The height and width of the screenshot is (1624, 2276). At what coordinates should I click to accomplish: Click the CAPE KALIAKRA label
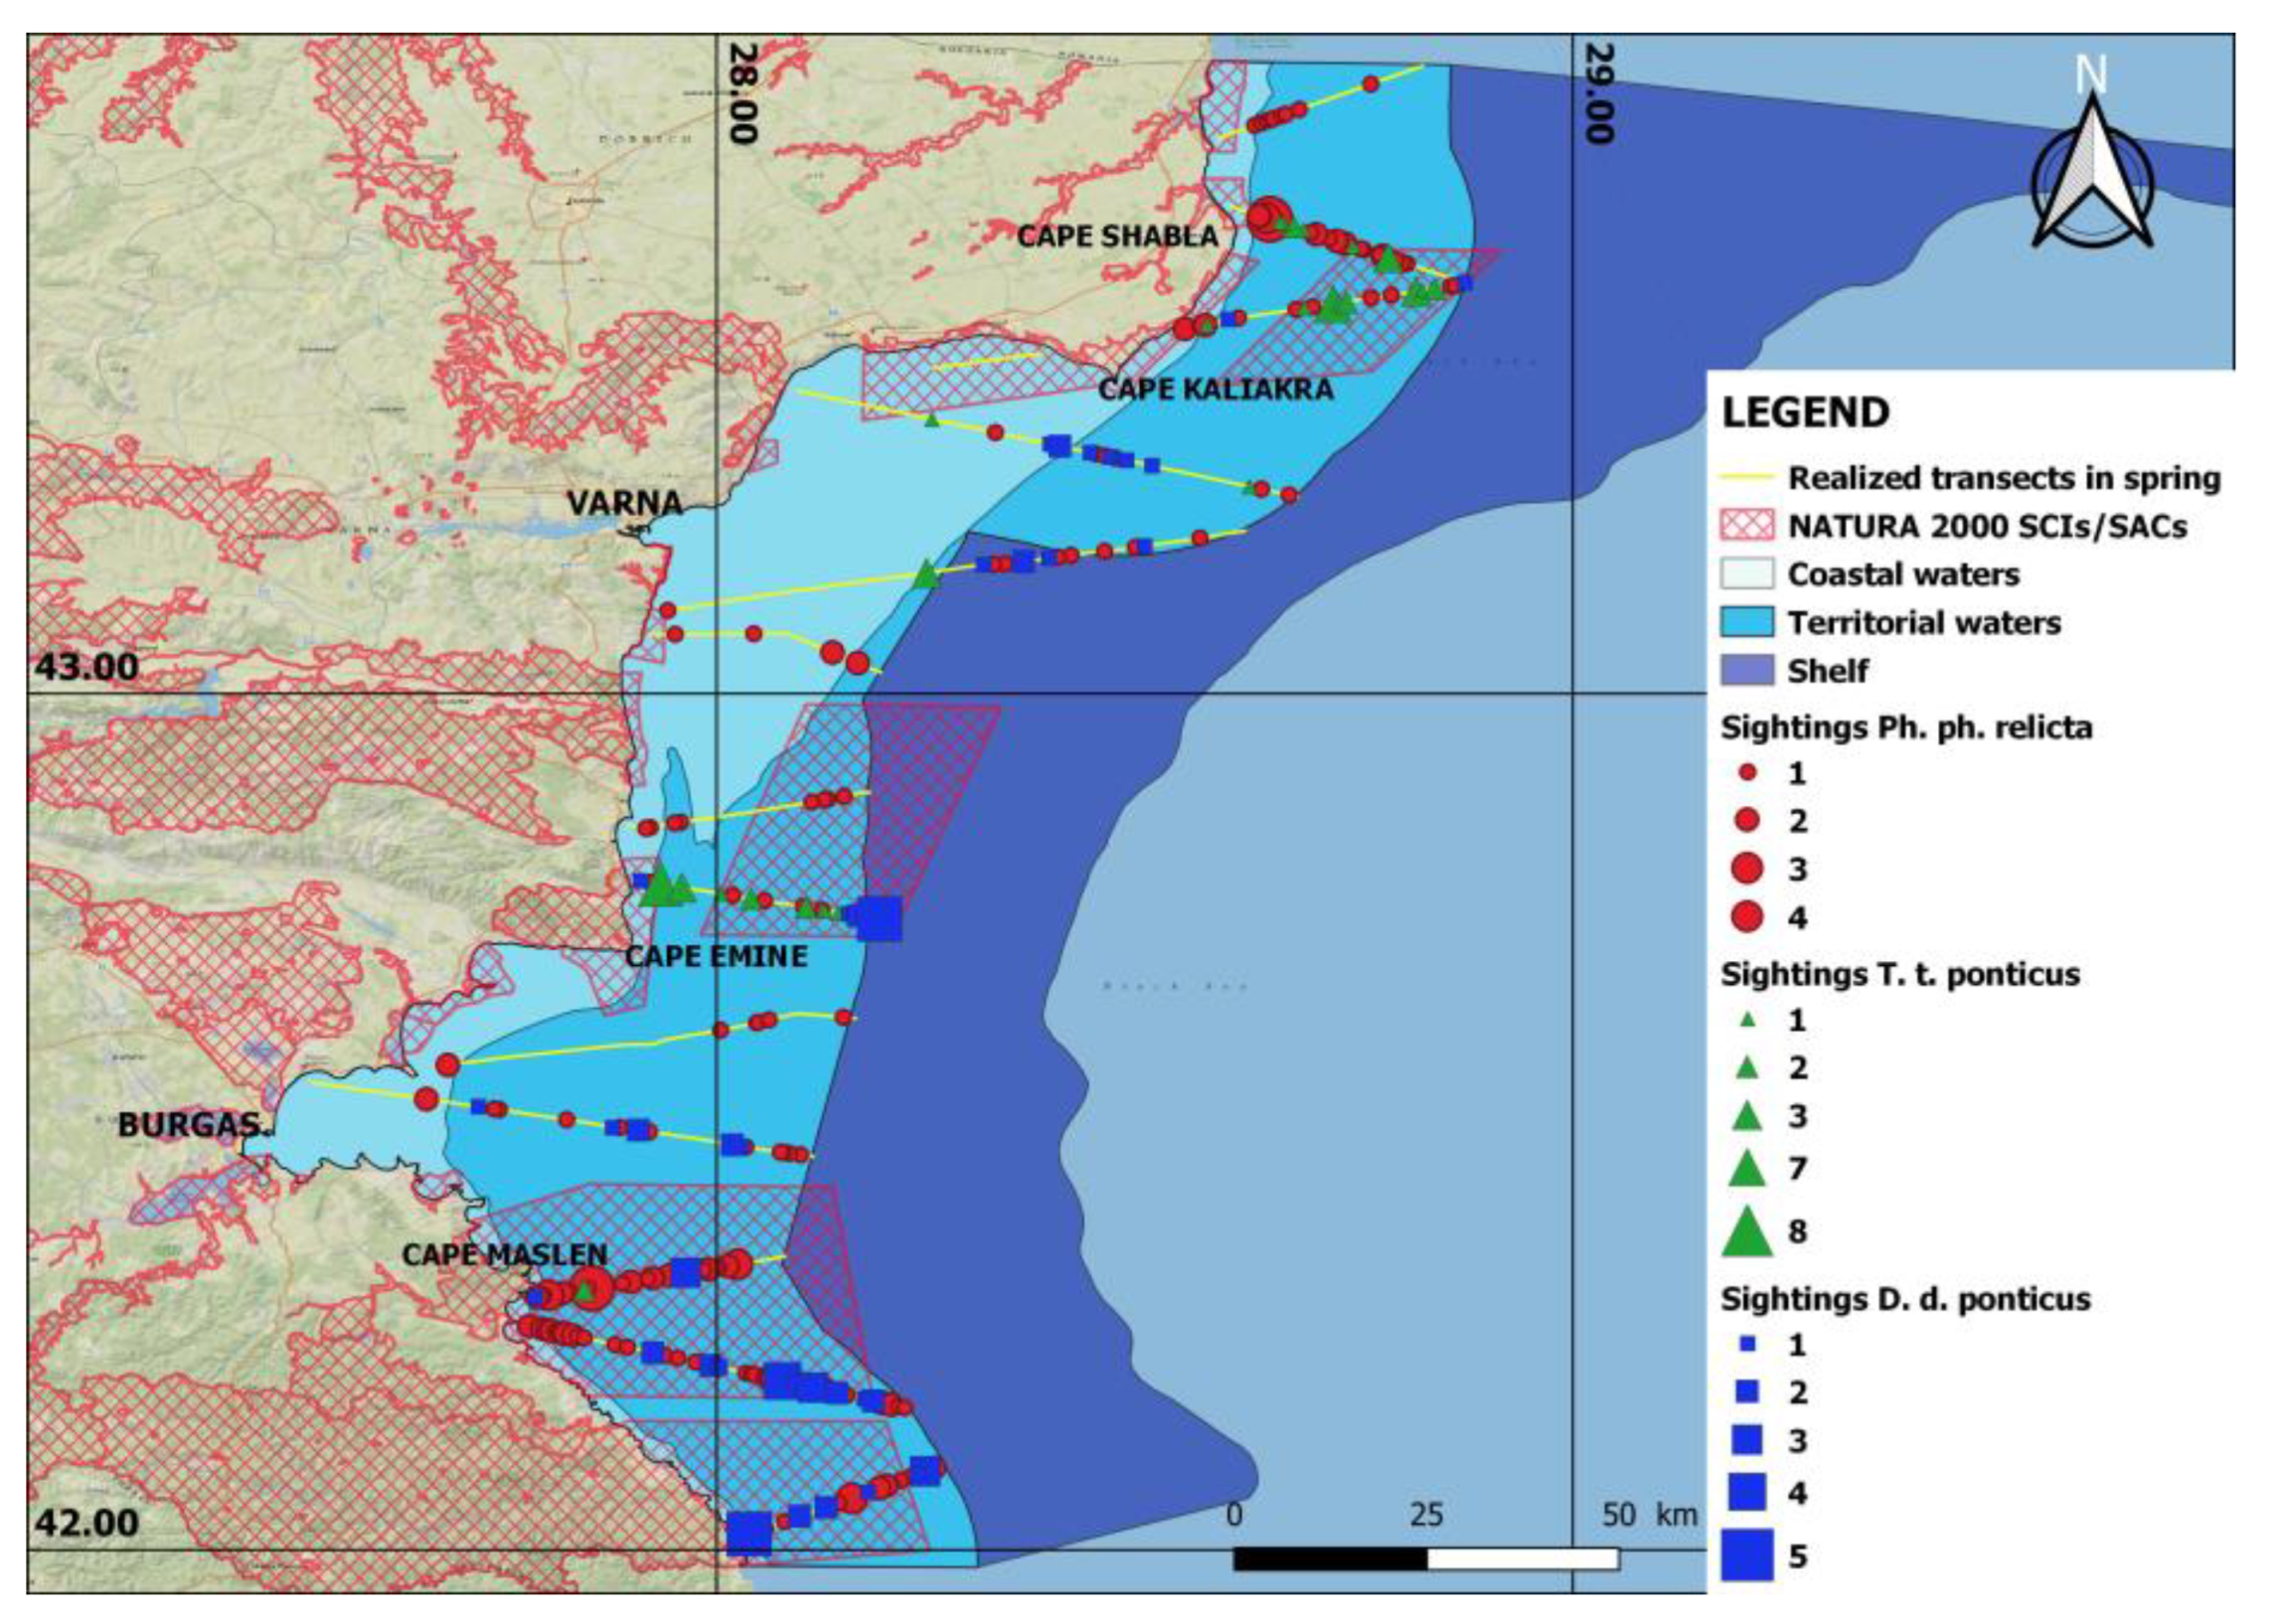coord(1215,390)
